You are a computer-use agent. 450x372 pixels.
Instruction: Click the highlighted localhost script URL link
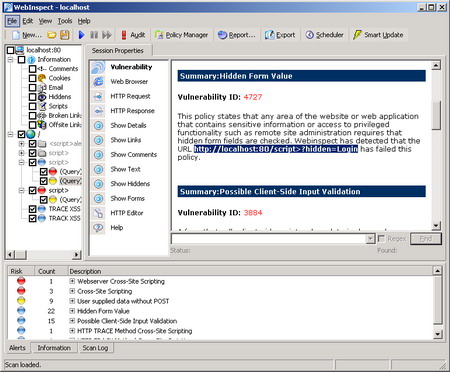point(276,149)
